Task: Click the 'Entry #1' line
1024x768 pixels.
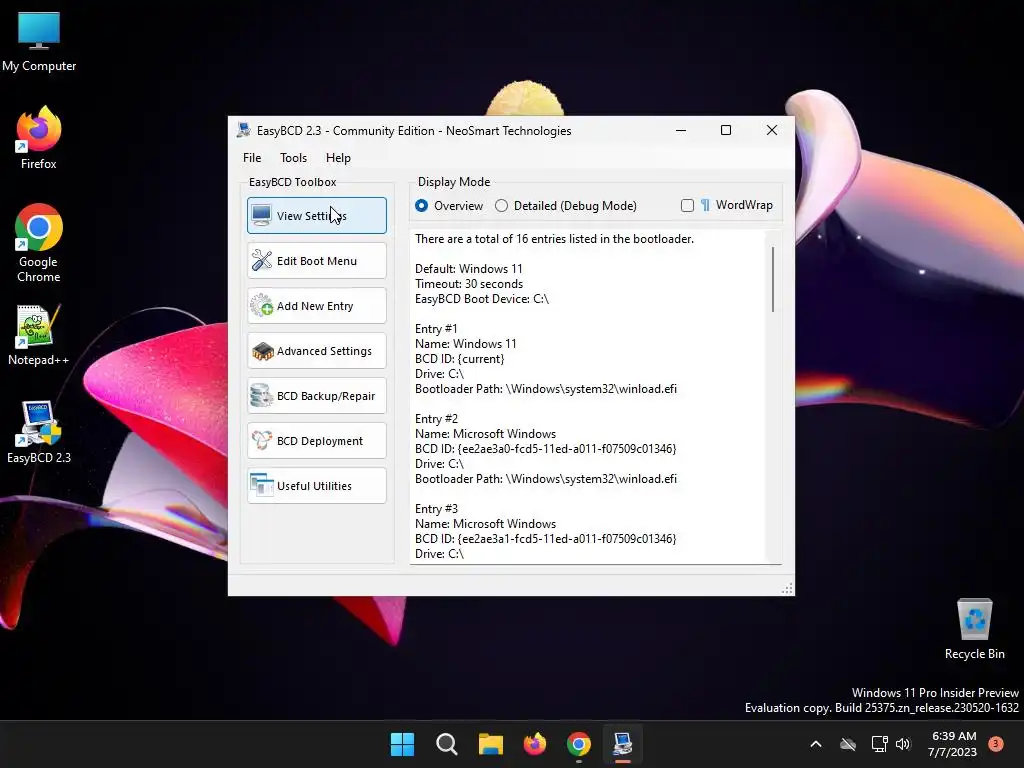Action: point(436,328)
